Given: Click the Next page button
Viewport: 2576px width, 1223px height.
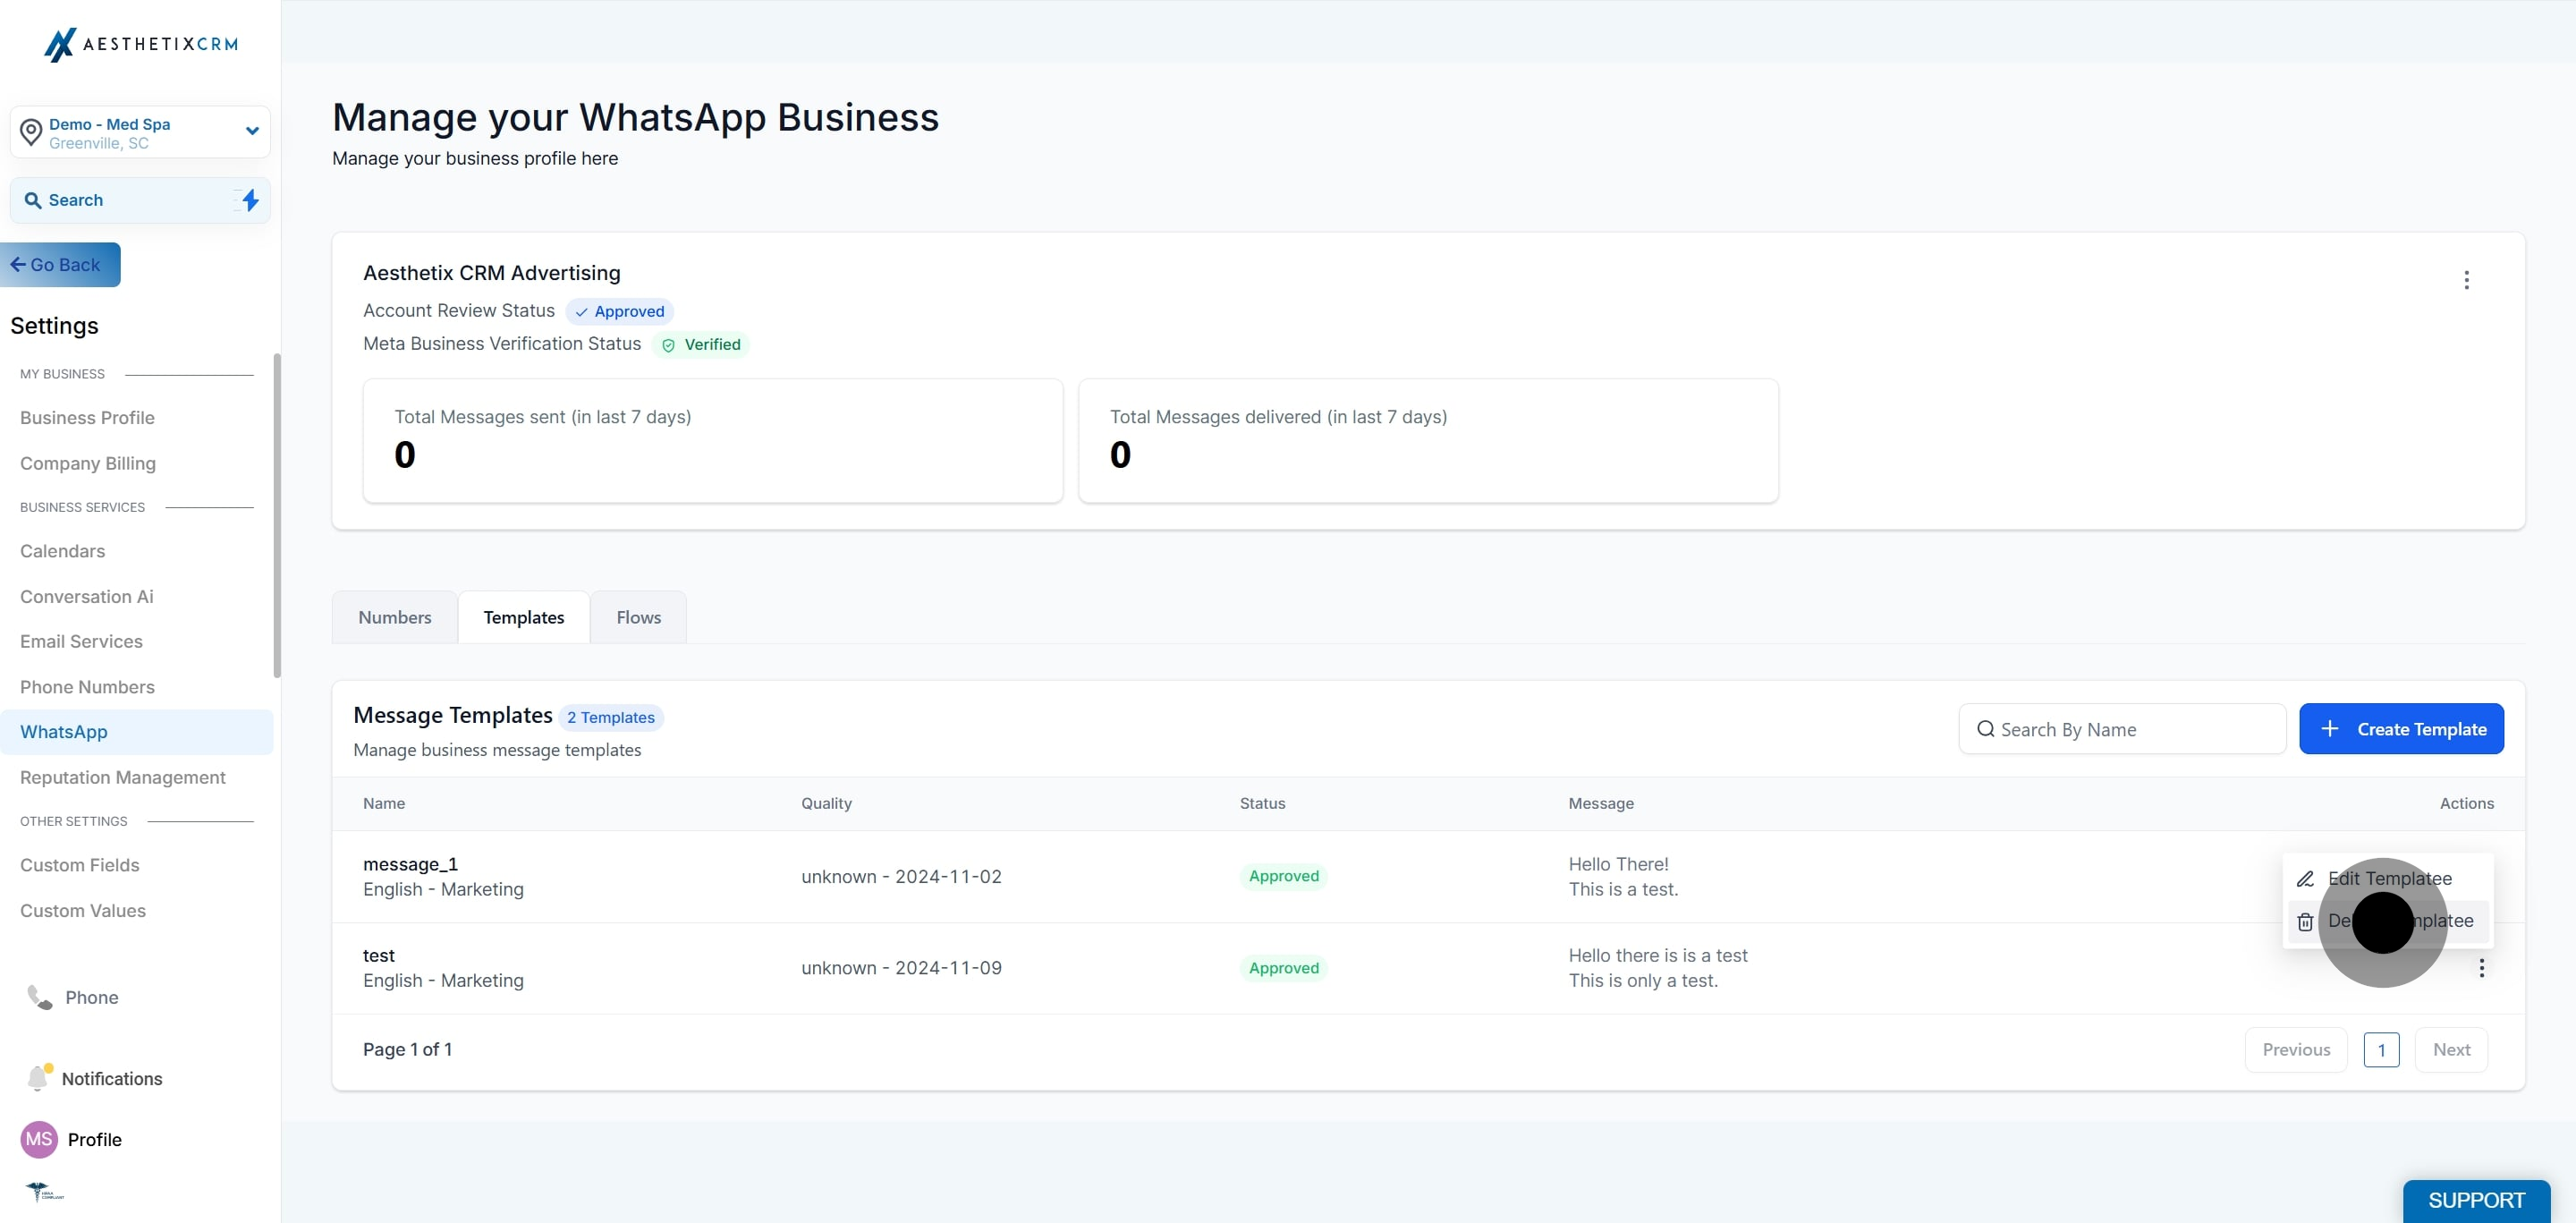Looking at the screenshot, I should pos(2452,1050).
